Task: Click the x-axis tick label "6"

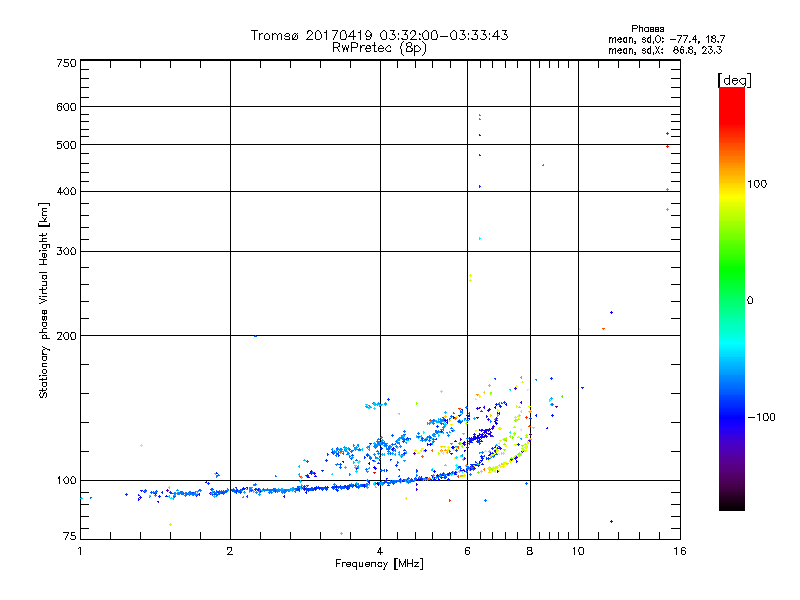Action: (x=467, y=551)
